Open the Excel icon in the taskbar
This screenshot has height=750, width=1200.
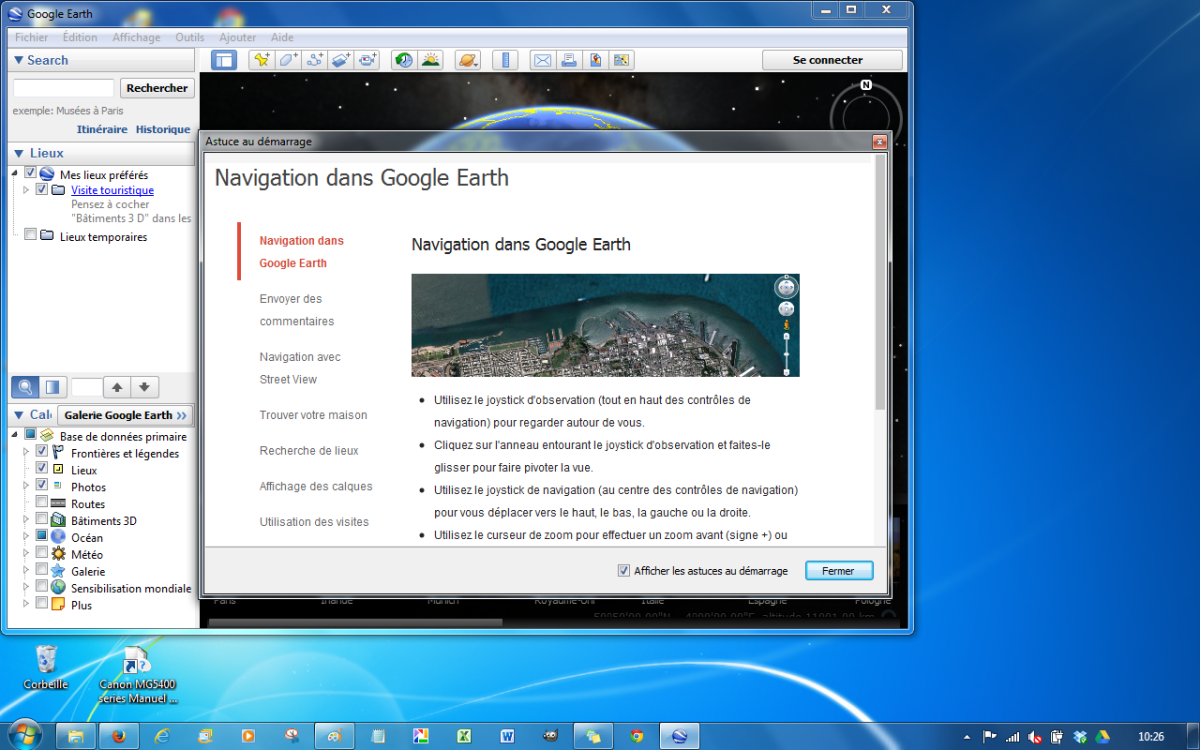pyautogui.click(x=464, y=736)
